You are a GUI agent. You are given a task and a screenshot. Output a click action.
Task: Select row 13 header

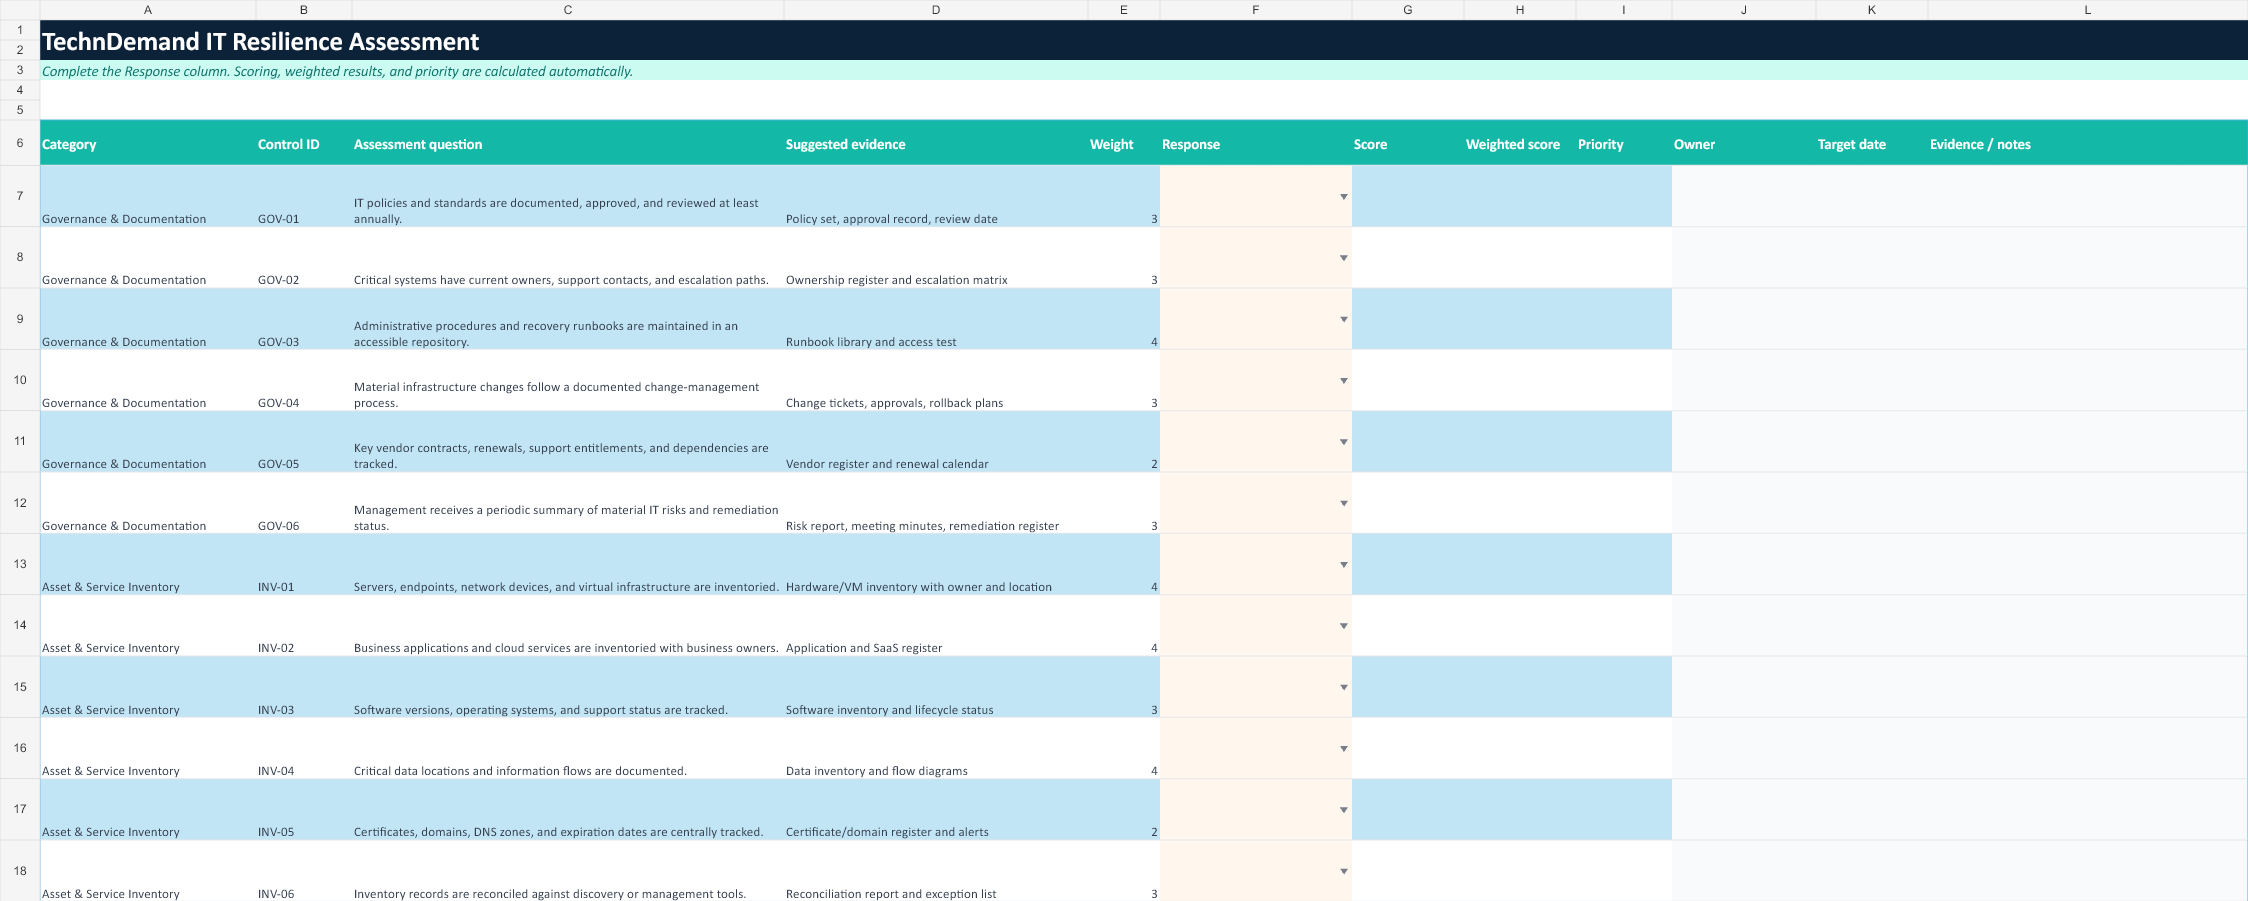click(20, 564)
